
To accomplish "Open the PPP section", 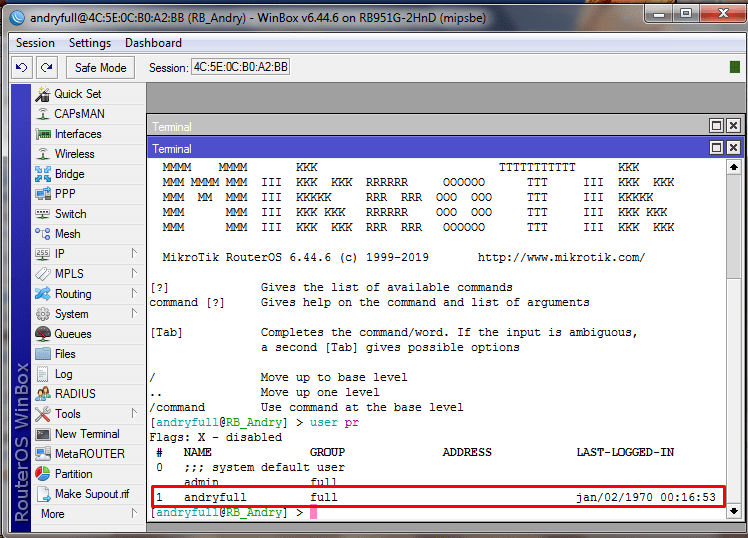I will click(x=64, y=194).
